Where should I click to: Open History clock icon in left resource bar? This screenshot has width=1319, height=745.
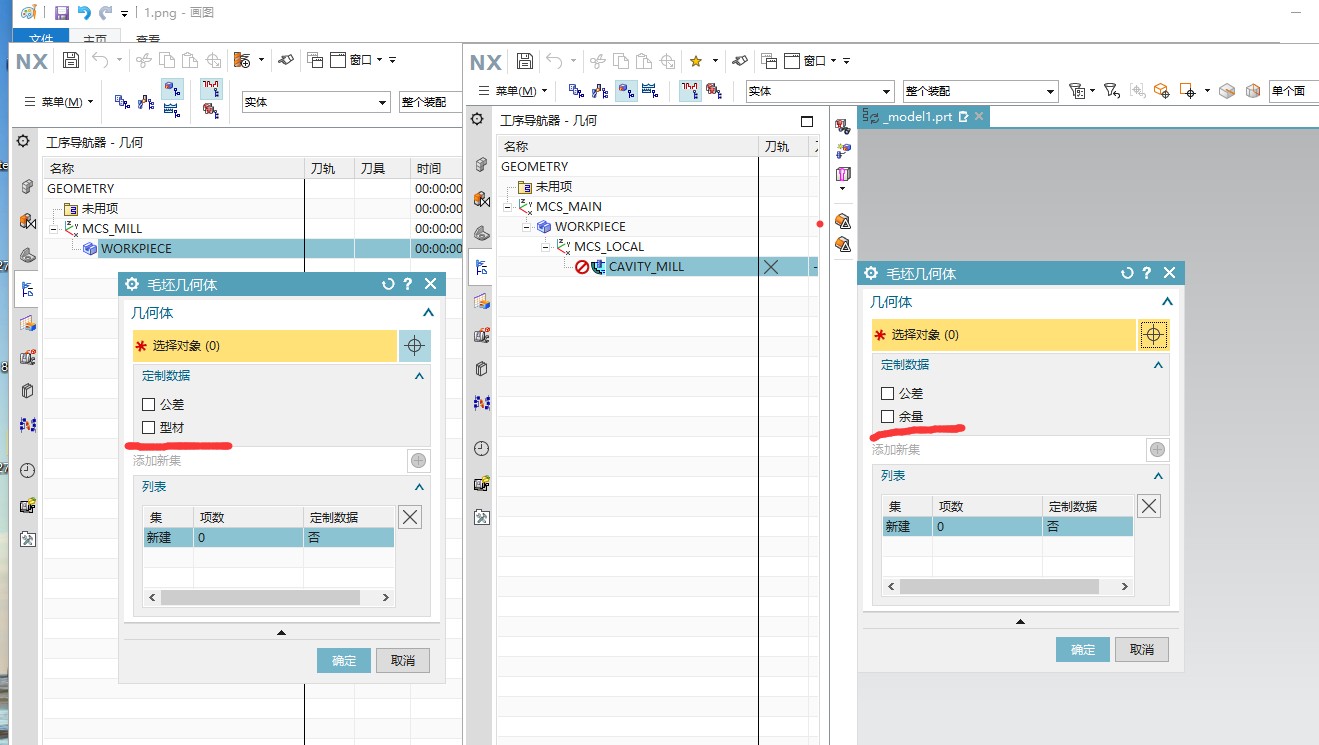pyautogui.click(x=27, y=470)
